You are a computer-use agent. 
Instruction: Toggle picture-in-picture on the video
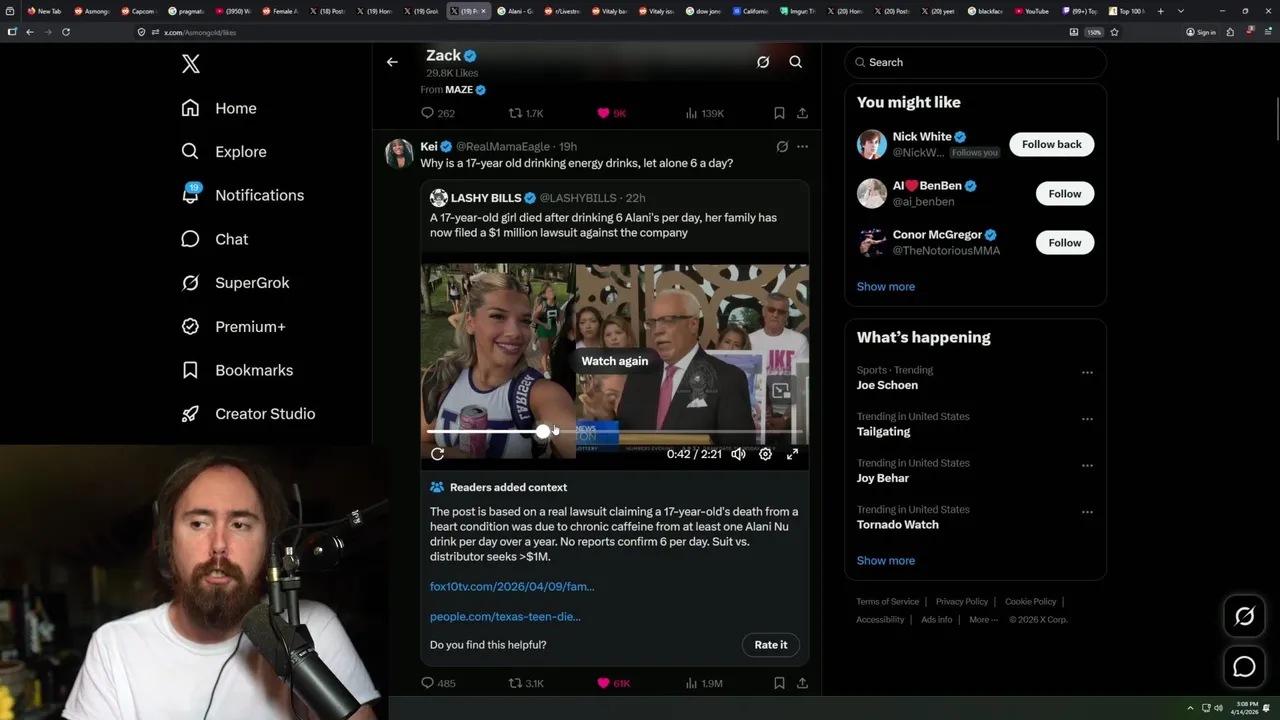point(781,391)
